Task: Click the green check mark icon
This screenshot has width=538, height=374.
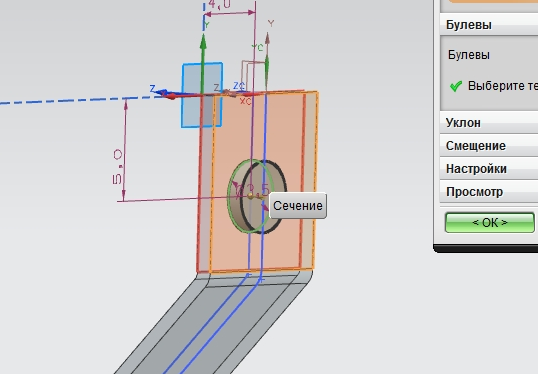Action: point(456,86)
